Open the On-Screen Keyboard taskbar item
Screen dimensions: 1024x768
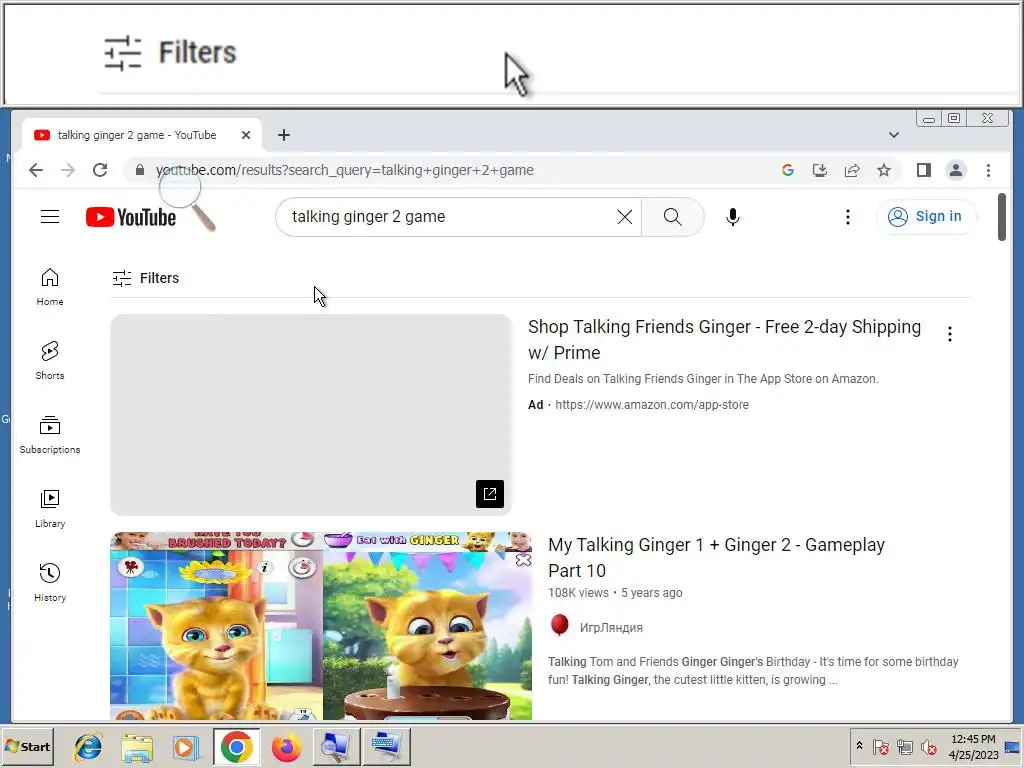point(387,746)
